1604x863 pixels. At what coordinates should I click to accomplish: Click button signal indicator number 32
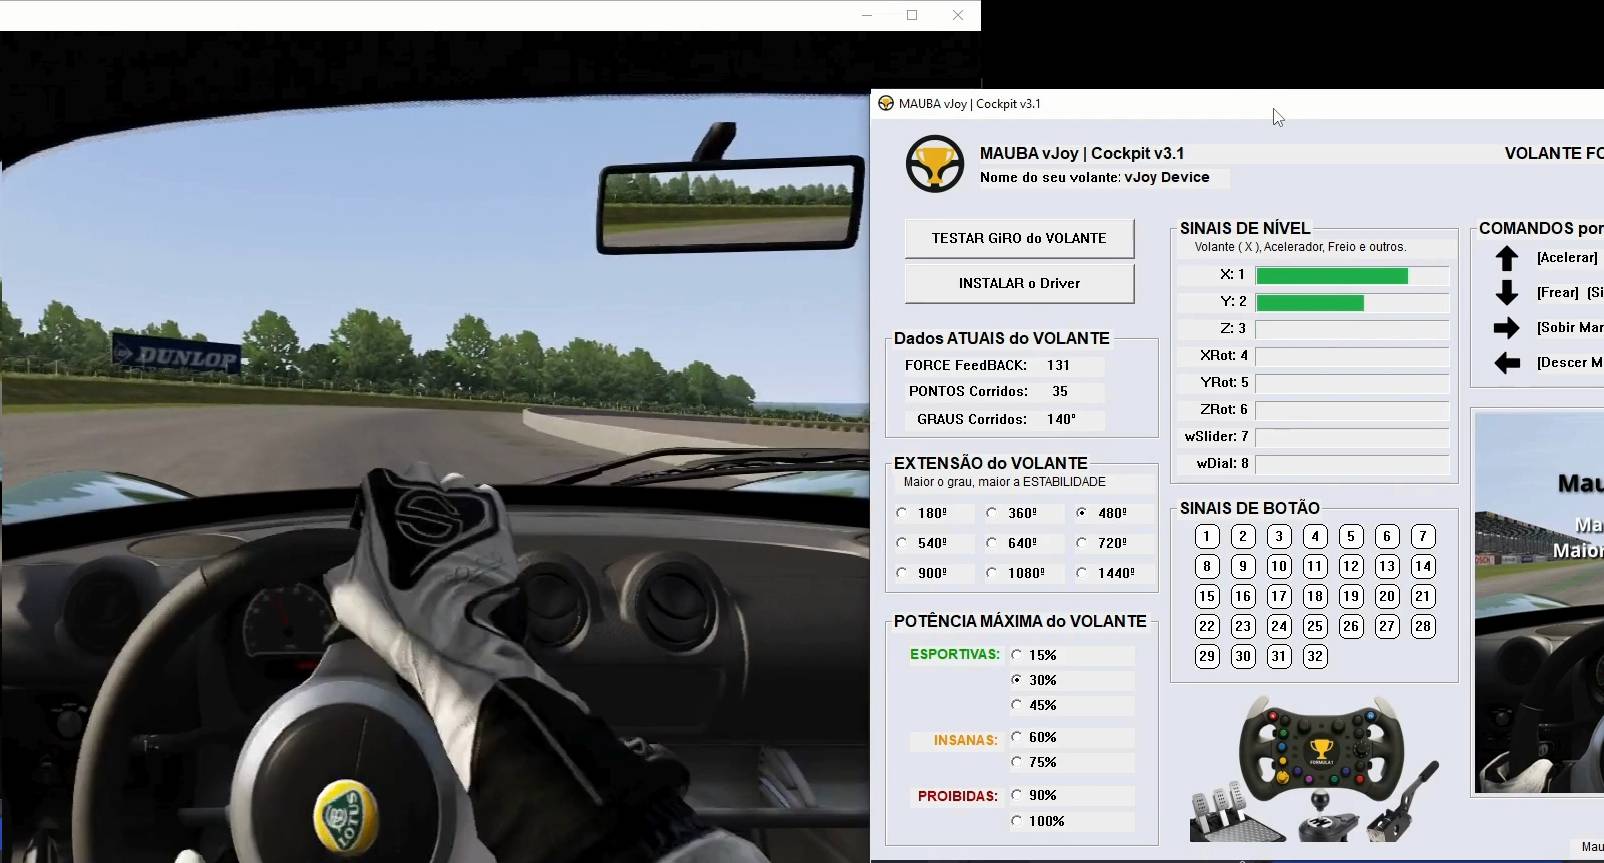tap(1315, 657)
